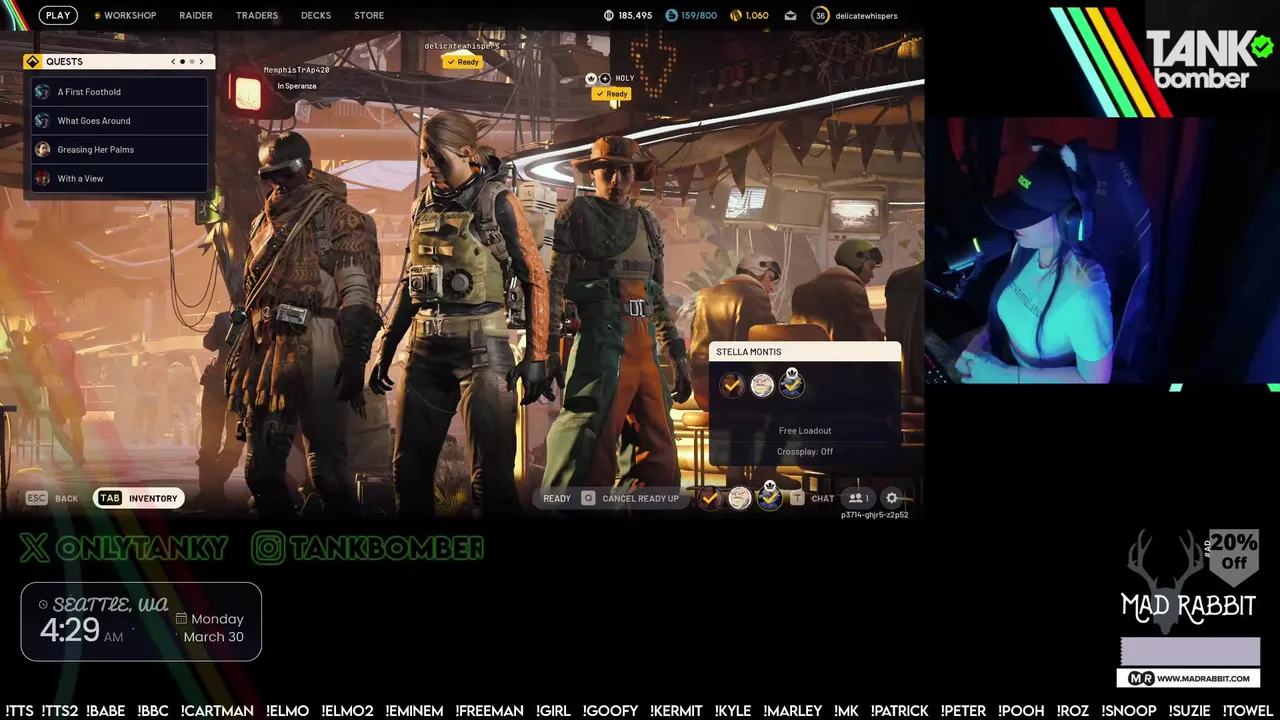
Task: Open the STORE tab
Action: coord(369,15)
